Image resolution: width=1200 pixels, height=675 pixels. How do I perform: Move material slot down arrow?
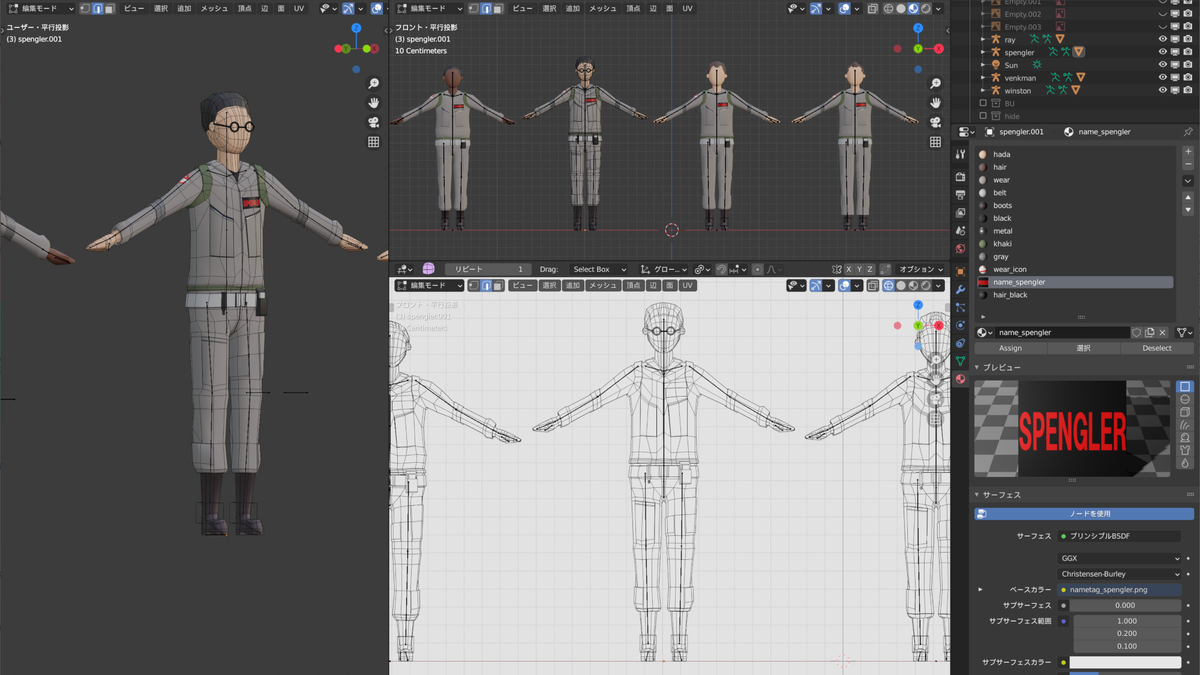[1188, 210]
